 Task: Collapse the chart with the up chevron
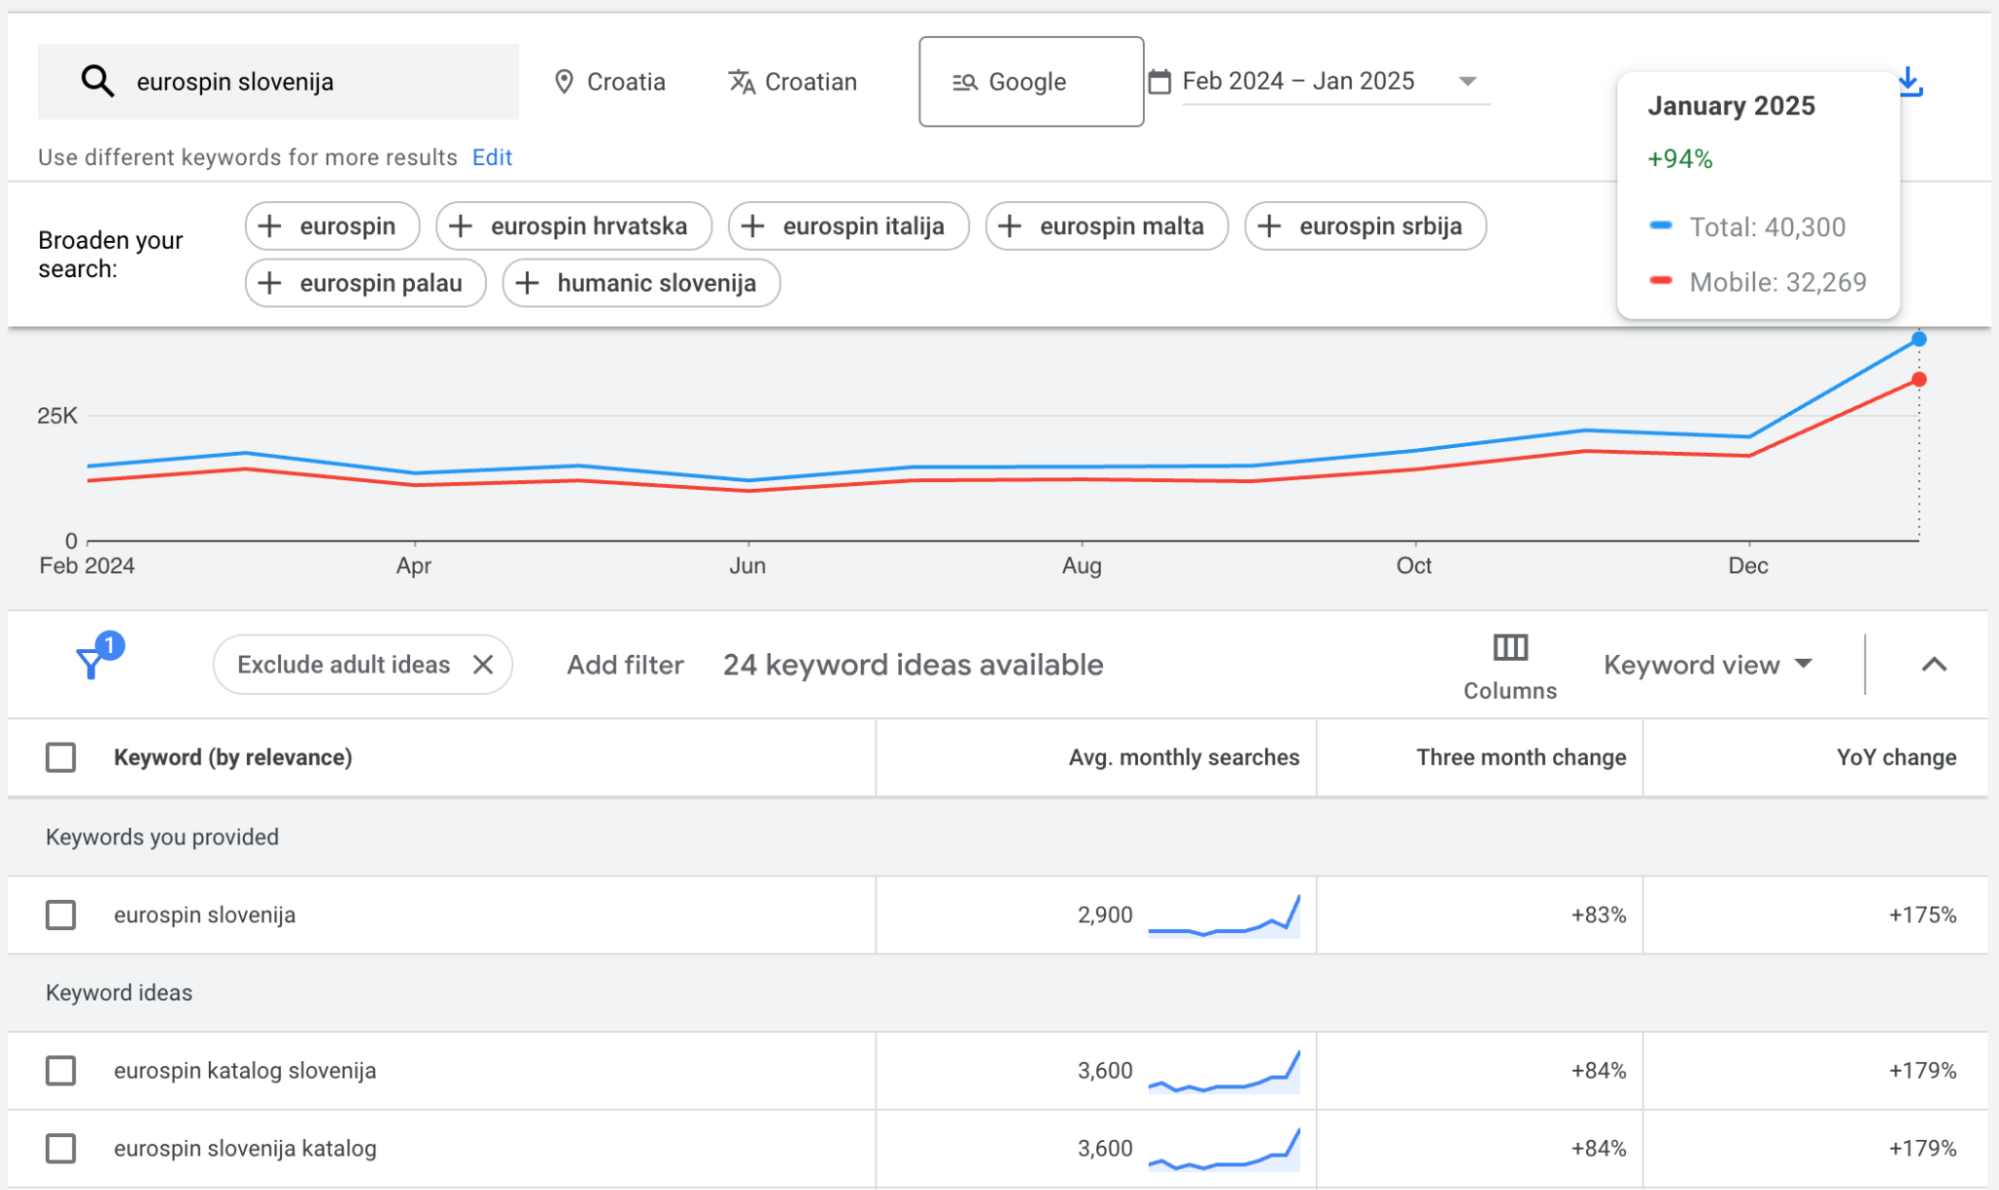pos(1934,665)
